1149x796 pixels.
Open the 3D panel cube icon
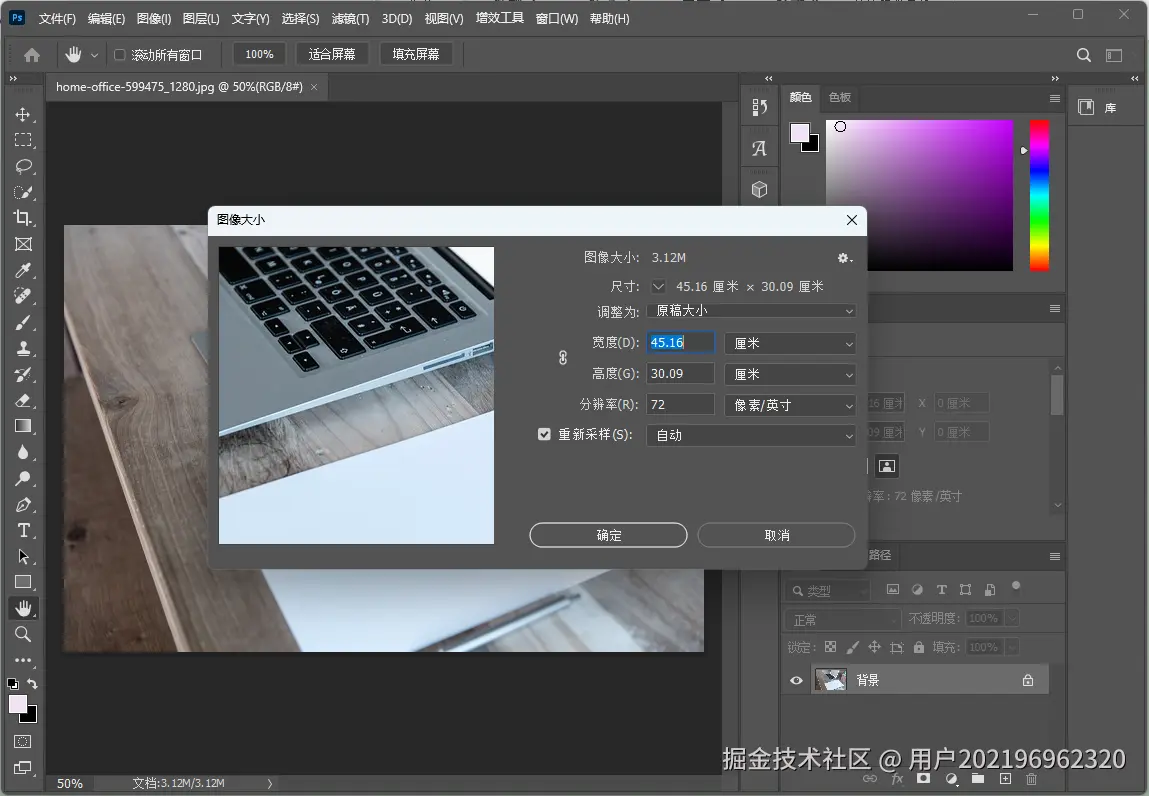point(759,189)
